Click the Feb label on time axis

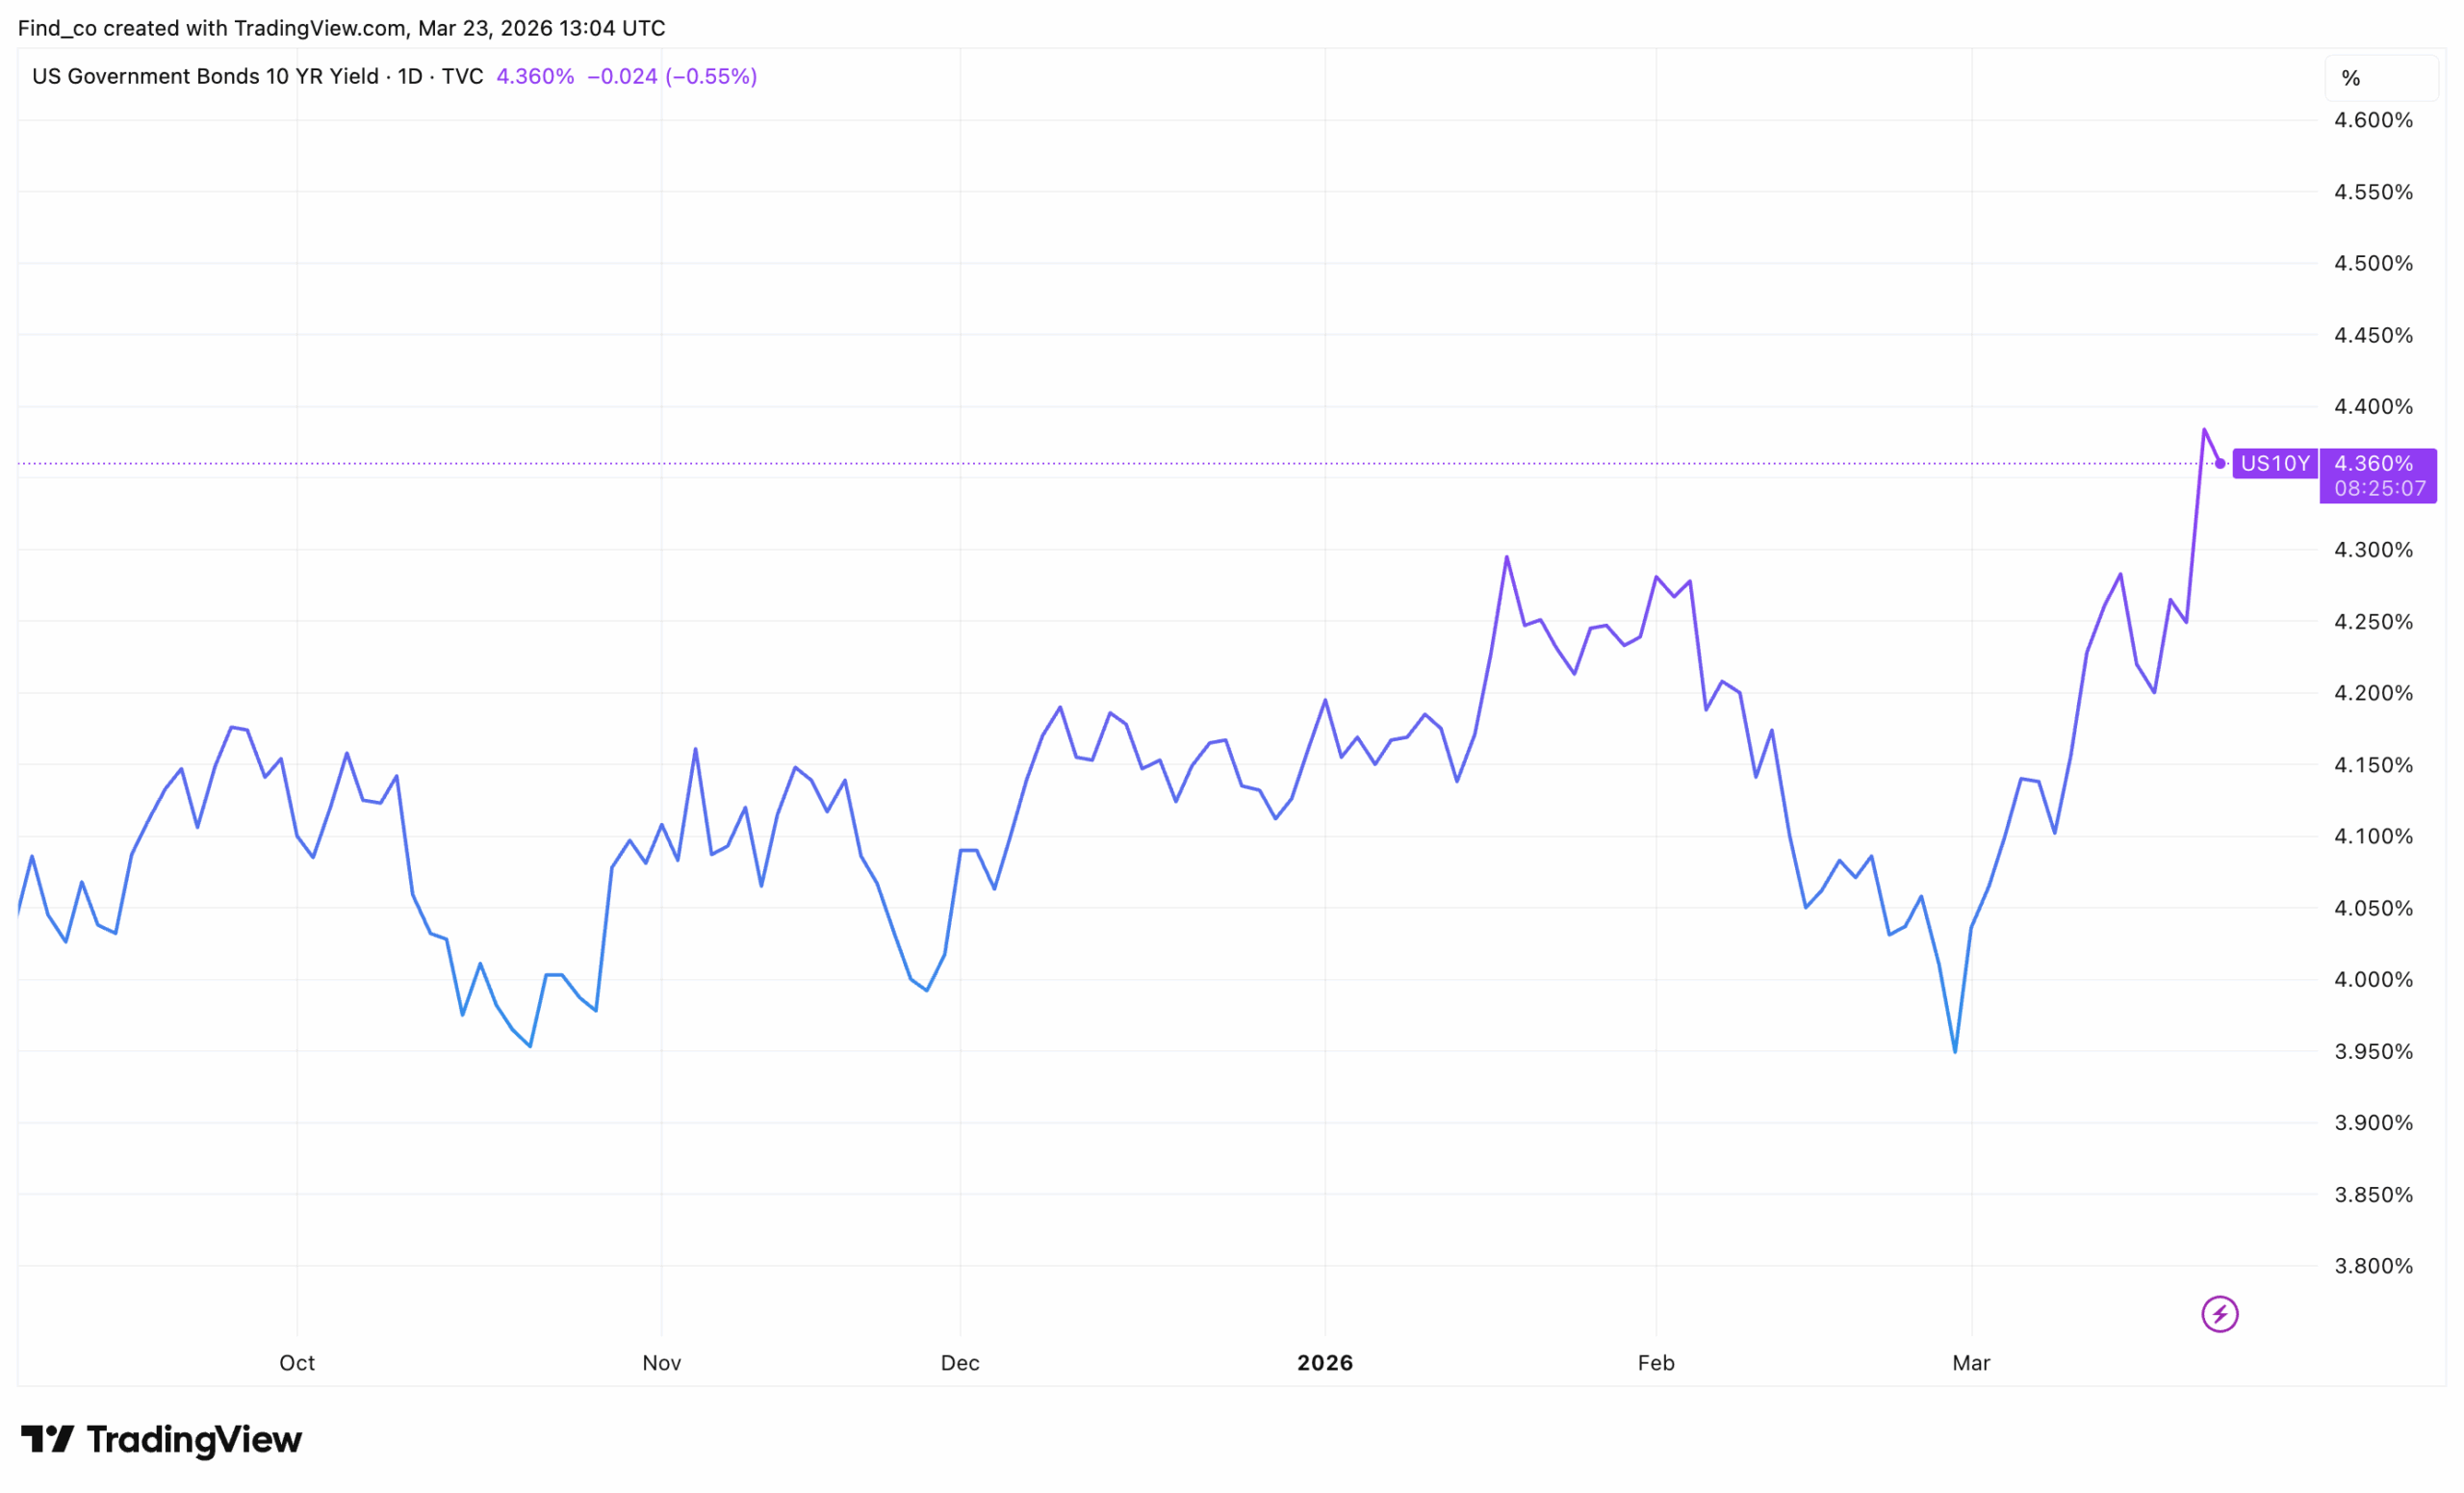coord(1656,1363)
